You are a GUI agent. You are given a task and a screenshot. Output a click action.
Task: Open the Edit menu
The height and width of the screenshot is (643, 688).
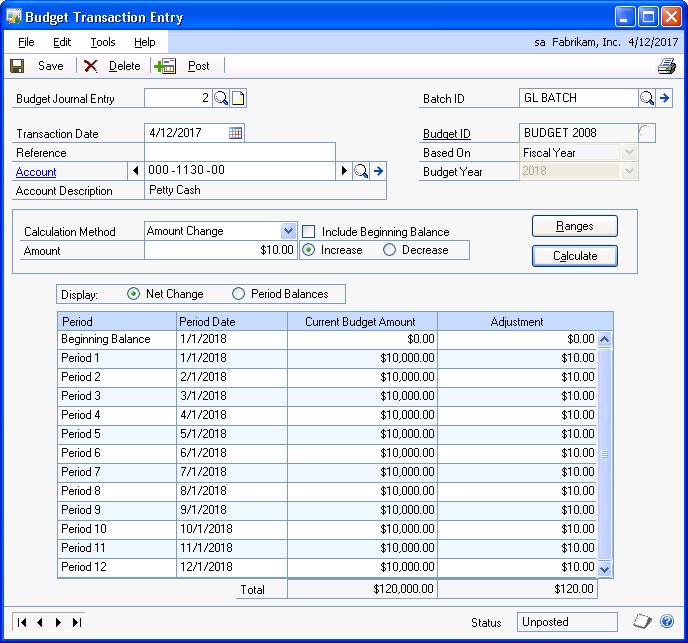coord(62,42)
